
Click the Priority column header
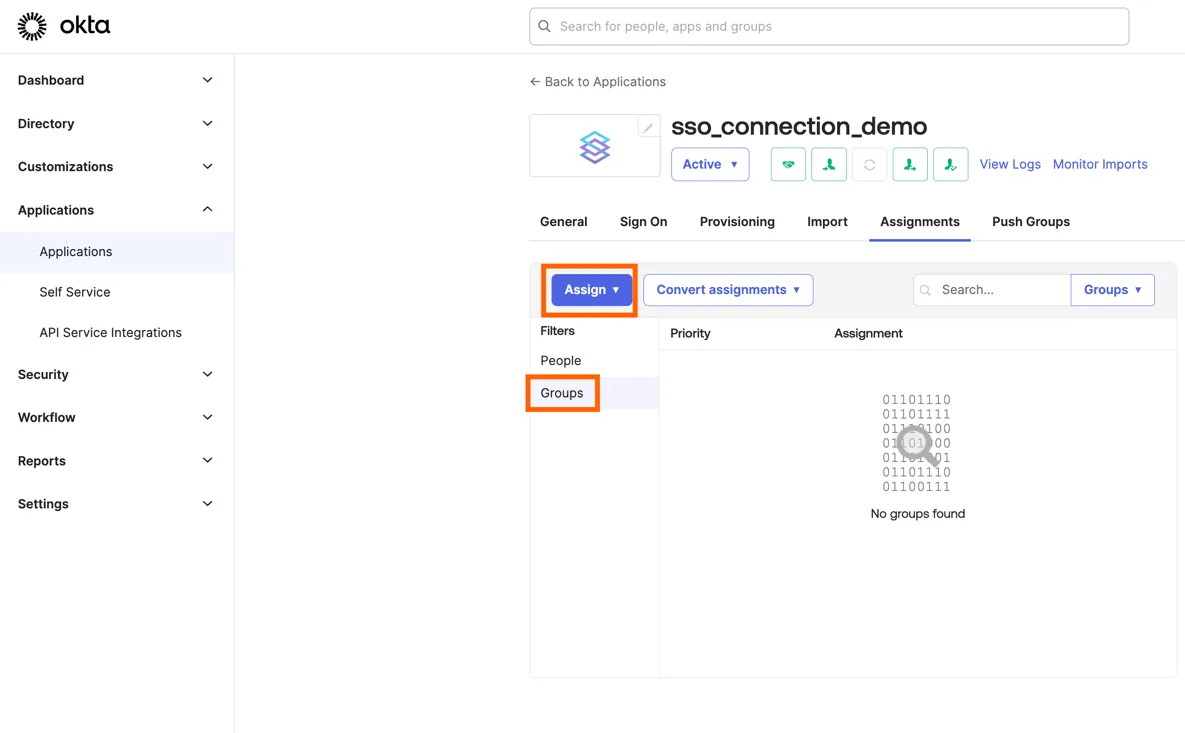pos(690,333)
